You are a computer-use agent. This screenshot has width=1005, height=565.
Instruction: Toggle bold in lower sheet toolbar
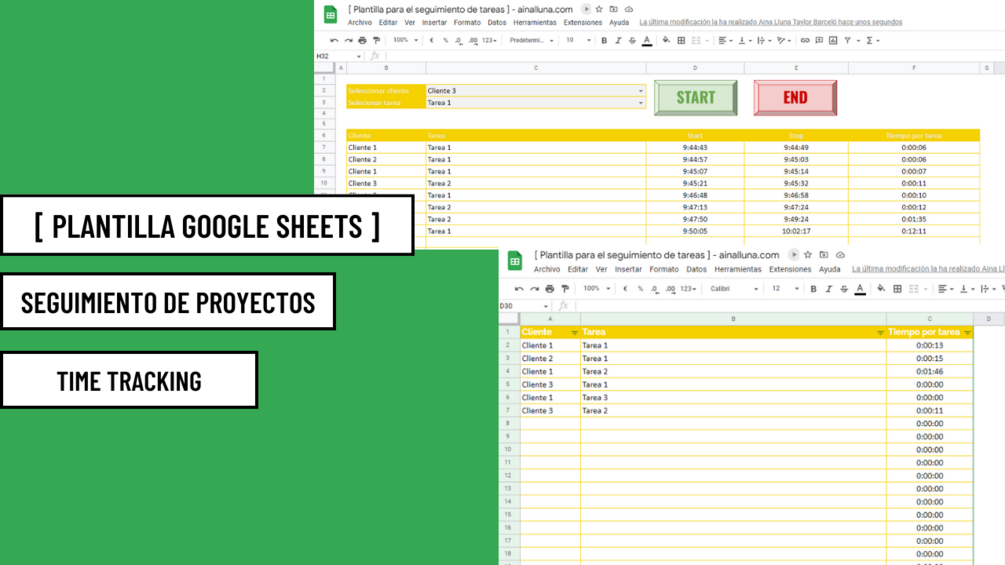(813, 289)
